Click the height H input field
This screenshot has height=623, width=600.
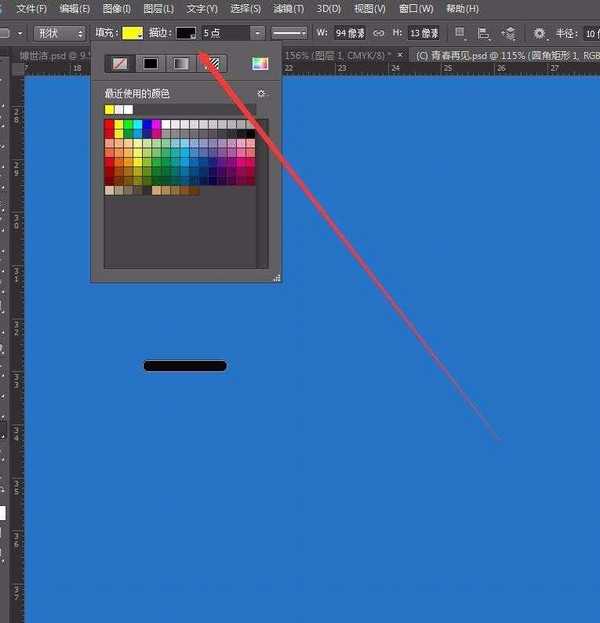point(423,33)
